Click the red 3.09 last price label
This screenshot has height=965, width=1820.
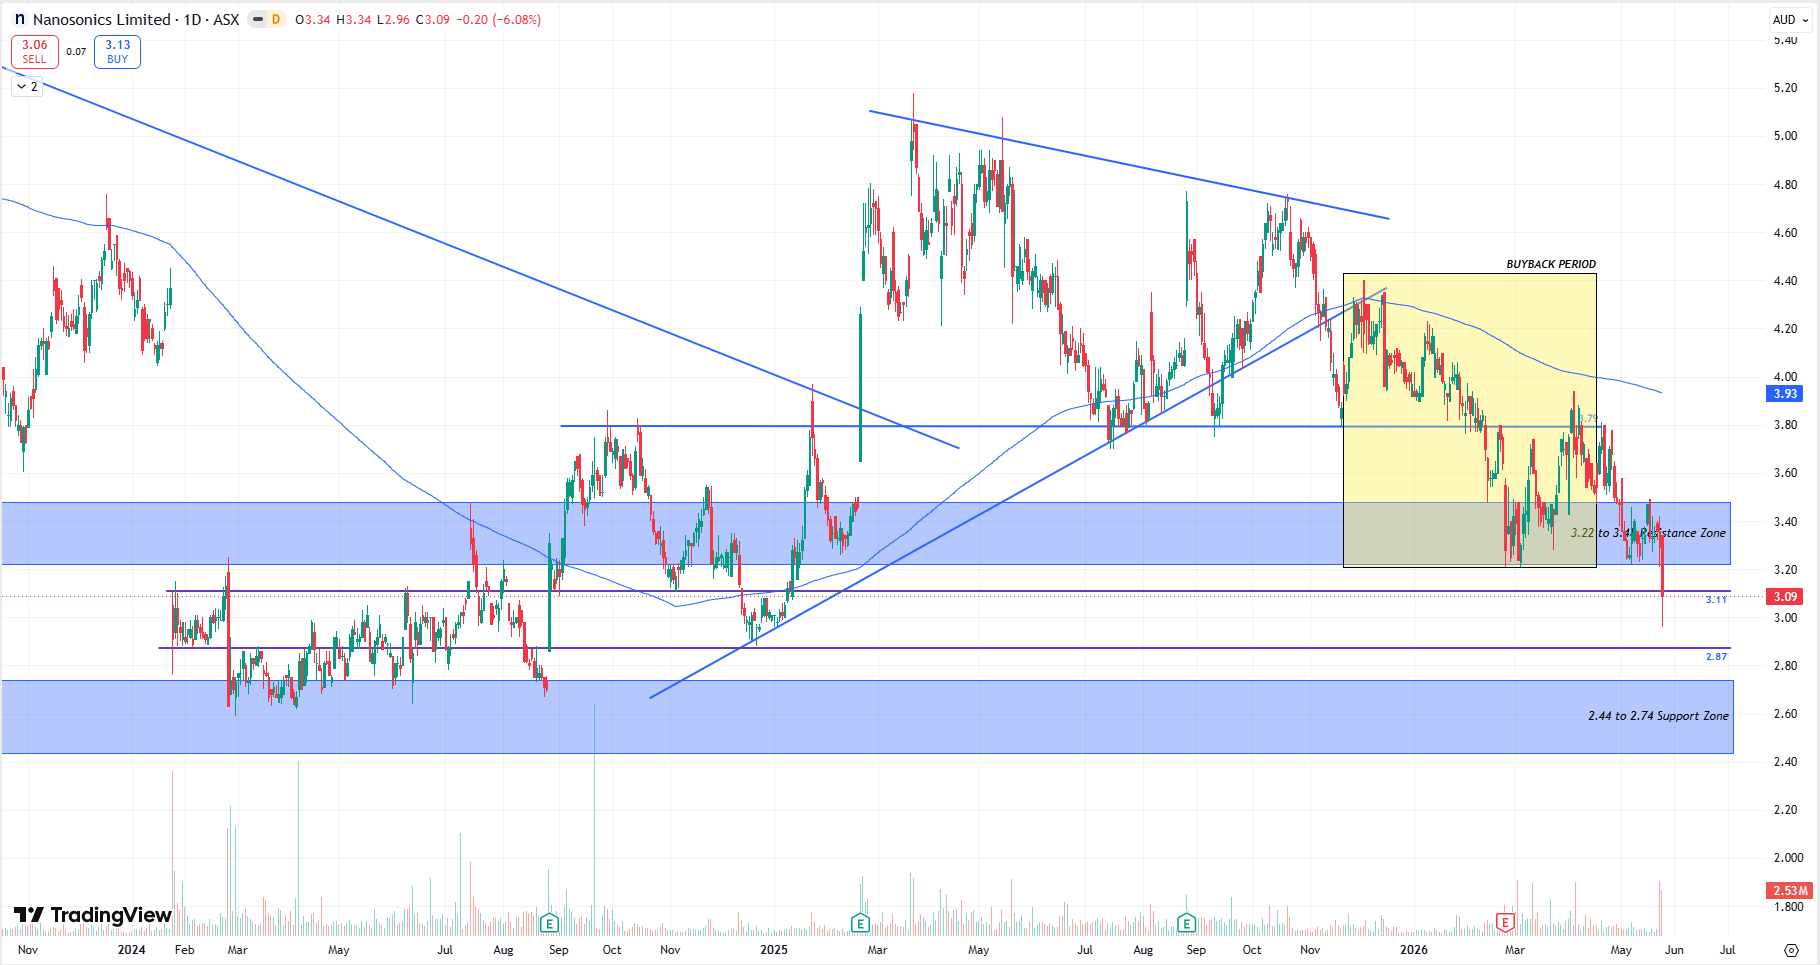(x=1785, y=597)
